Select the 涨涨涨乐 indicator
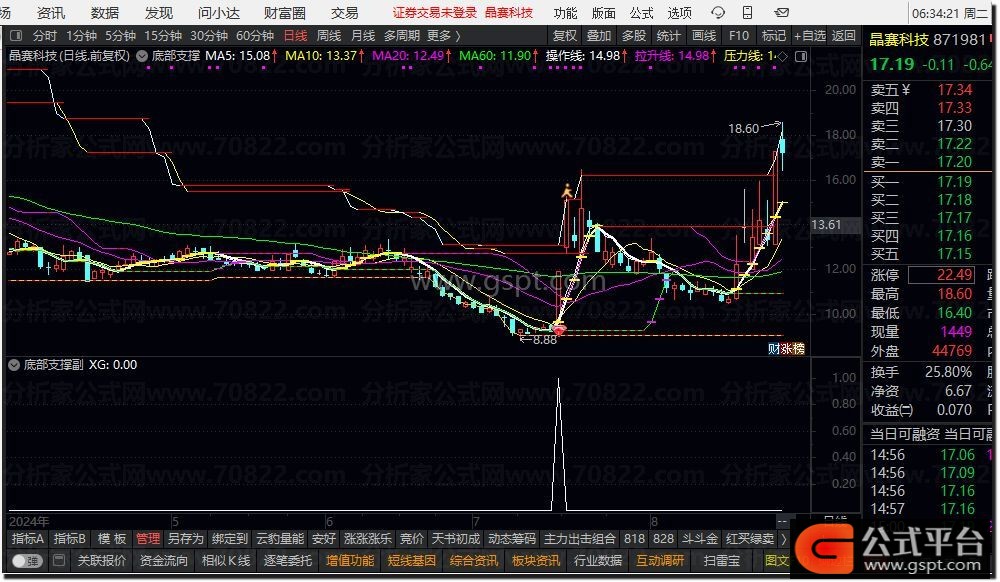The image size is (1000, 582). click(x=367, y=539)
